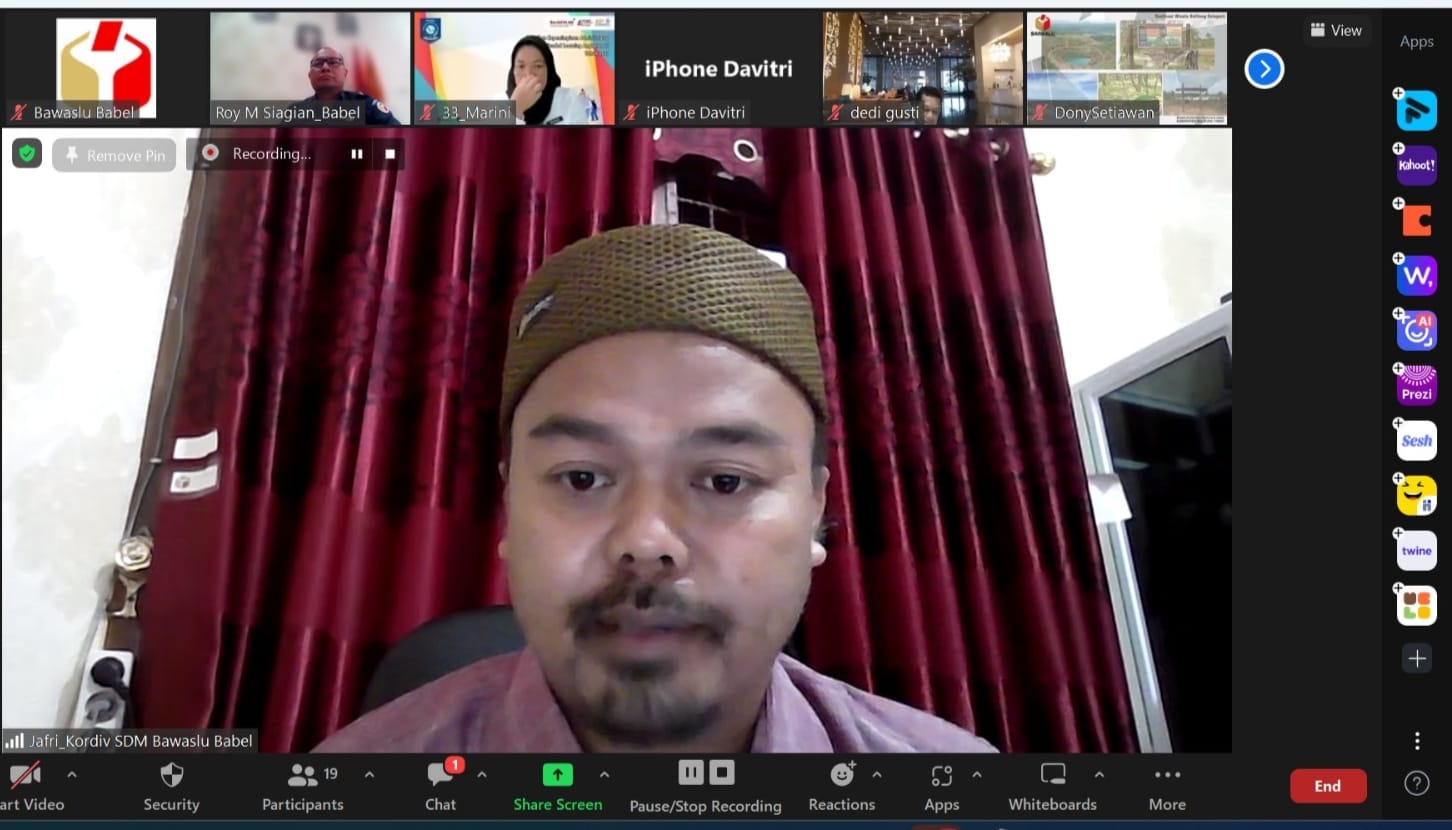
Task: Open the Participants list
Action: click(302, 786)
